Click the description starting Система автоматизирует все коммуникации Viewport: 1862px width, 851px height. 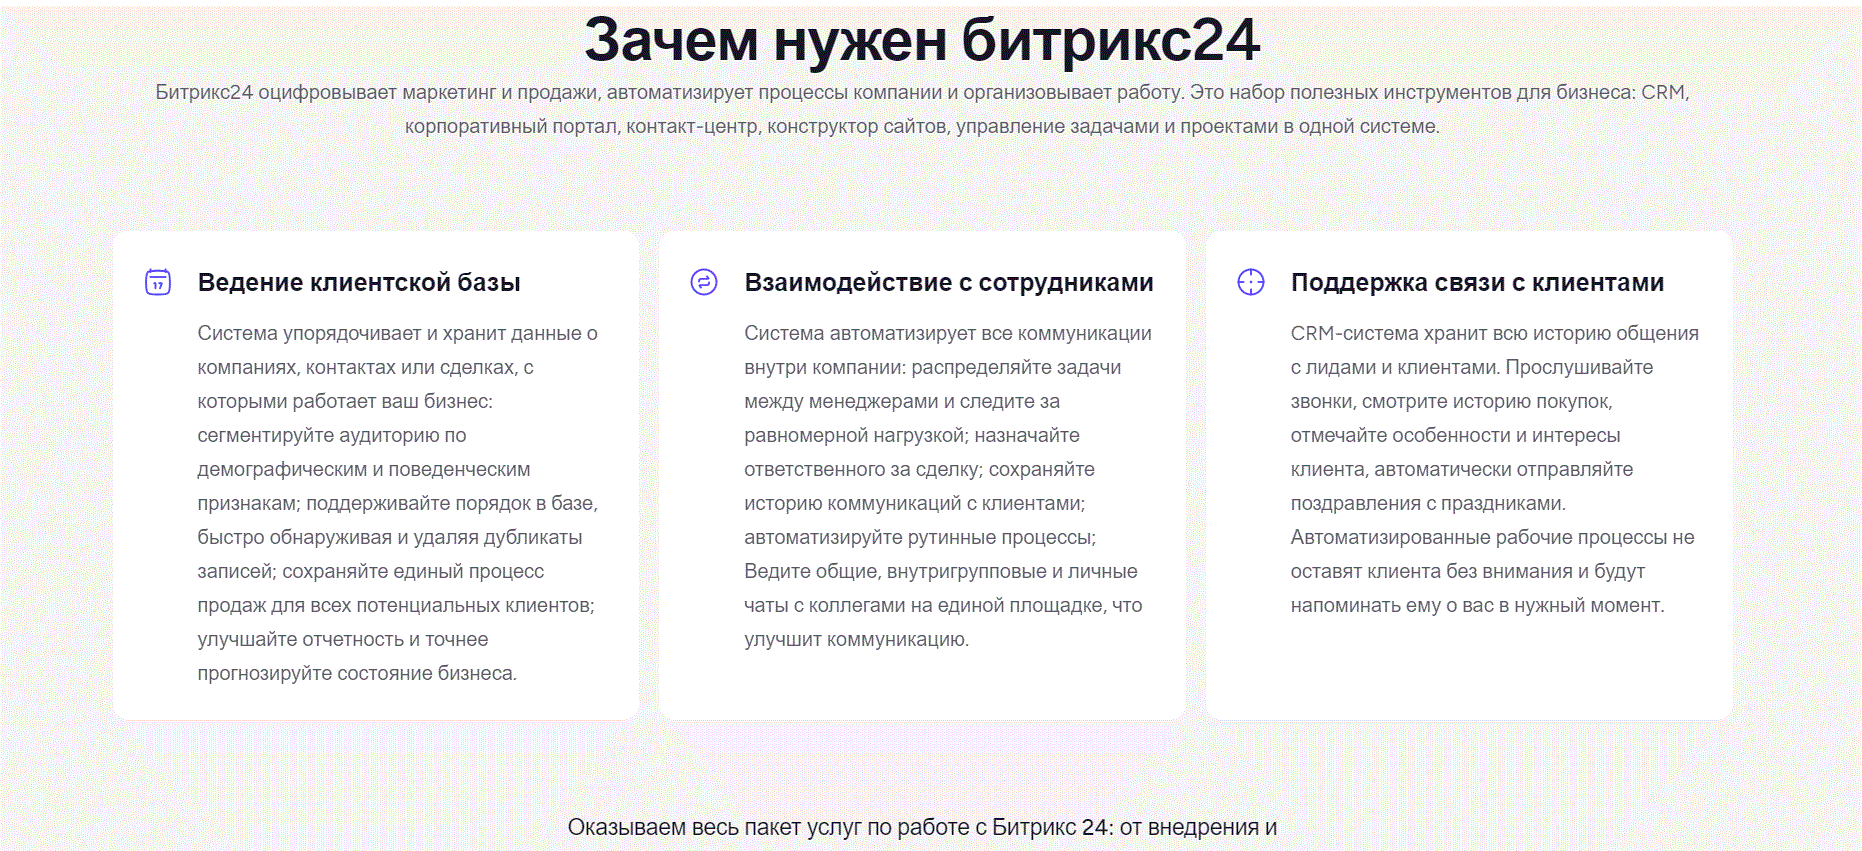point(948,486)
